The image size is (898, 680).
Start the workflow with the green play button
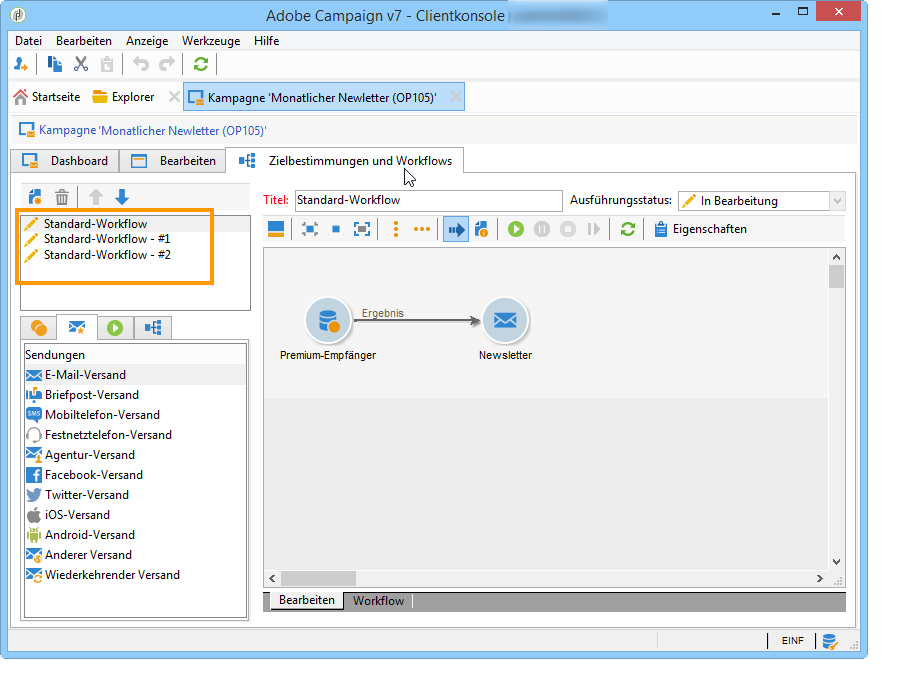click(515, 229)
